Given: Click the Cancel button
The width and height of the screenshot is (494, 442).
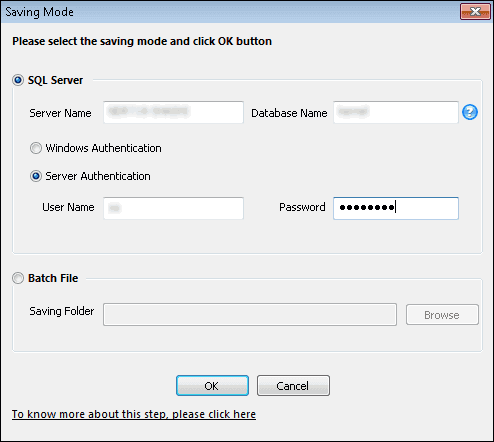Looking at the screenshot, I should click(293, 386).
